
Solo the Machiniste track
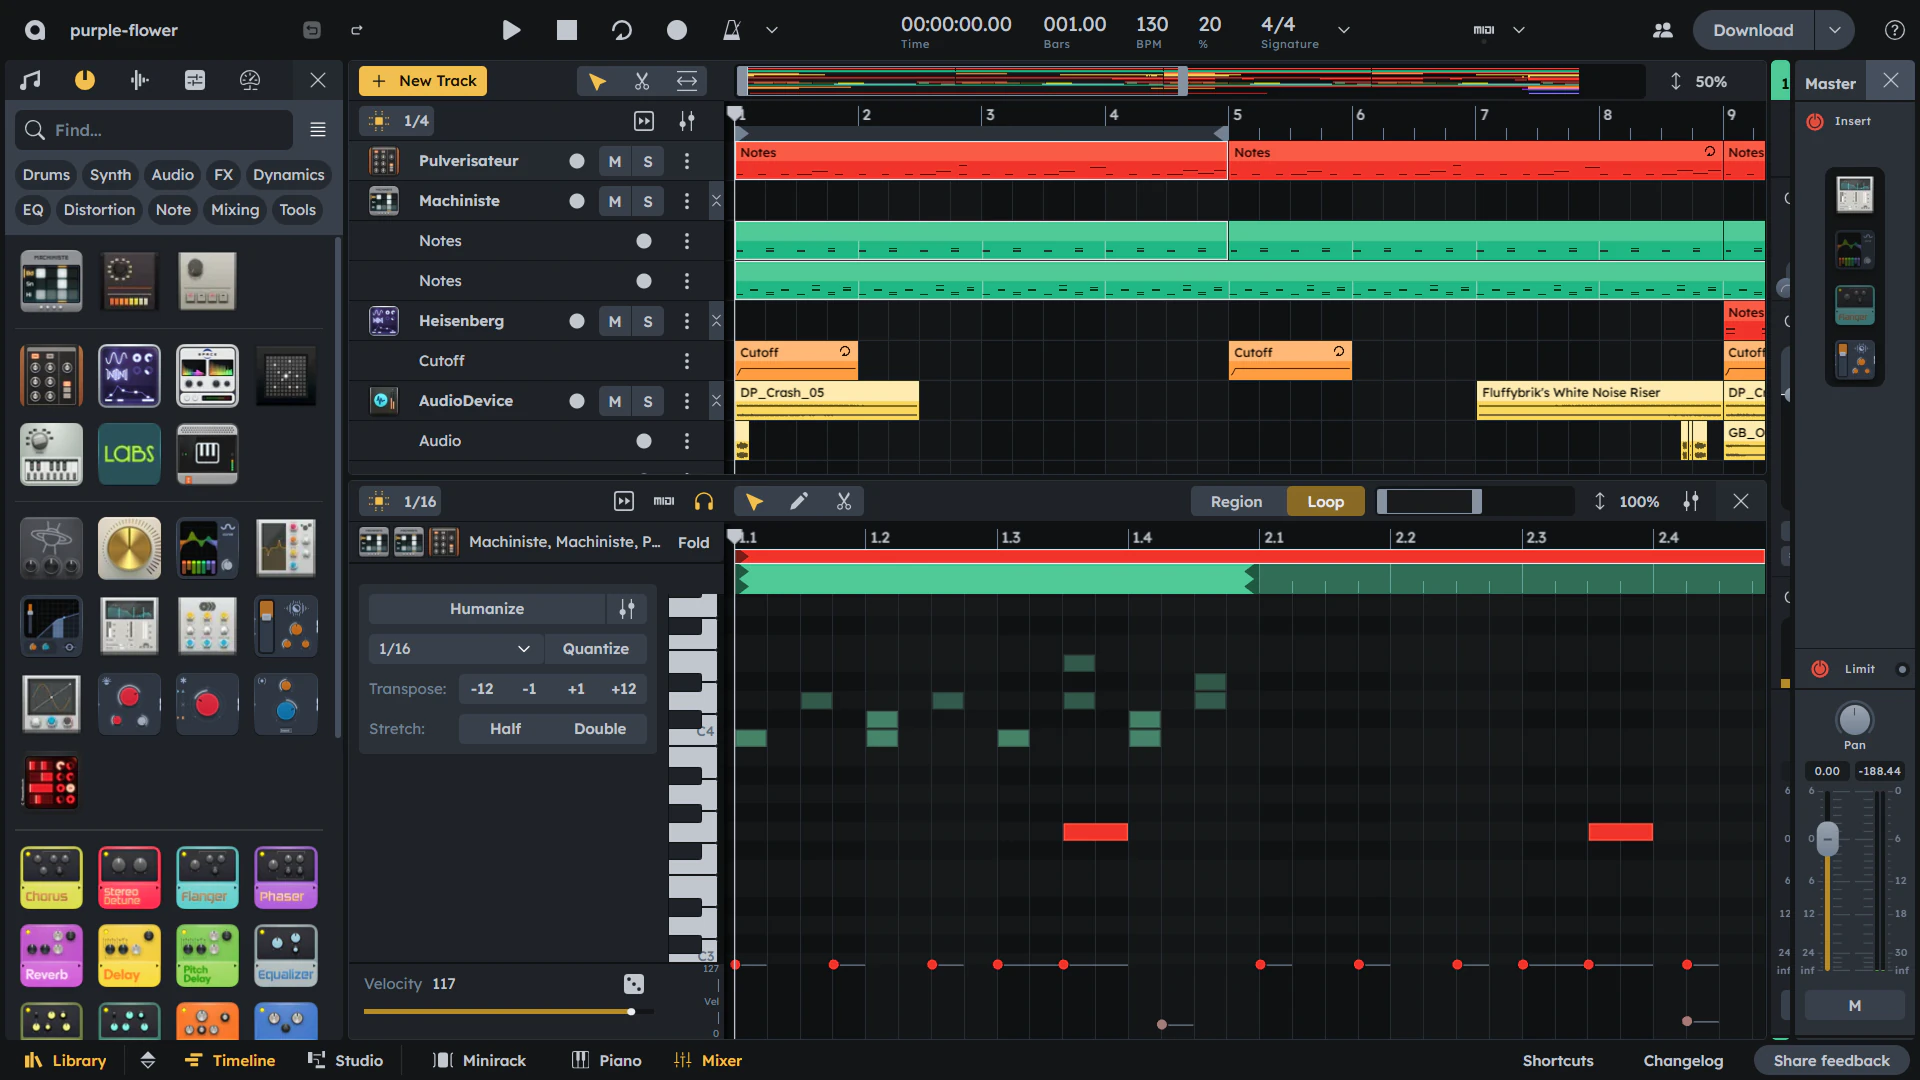point(649,200)
